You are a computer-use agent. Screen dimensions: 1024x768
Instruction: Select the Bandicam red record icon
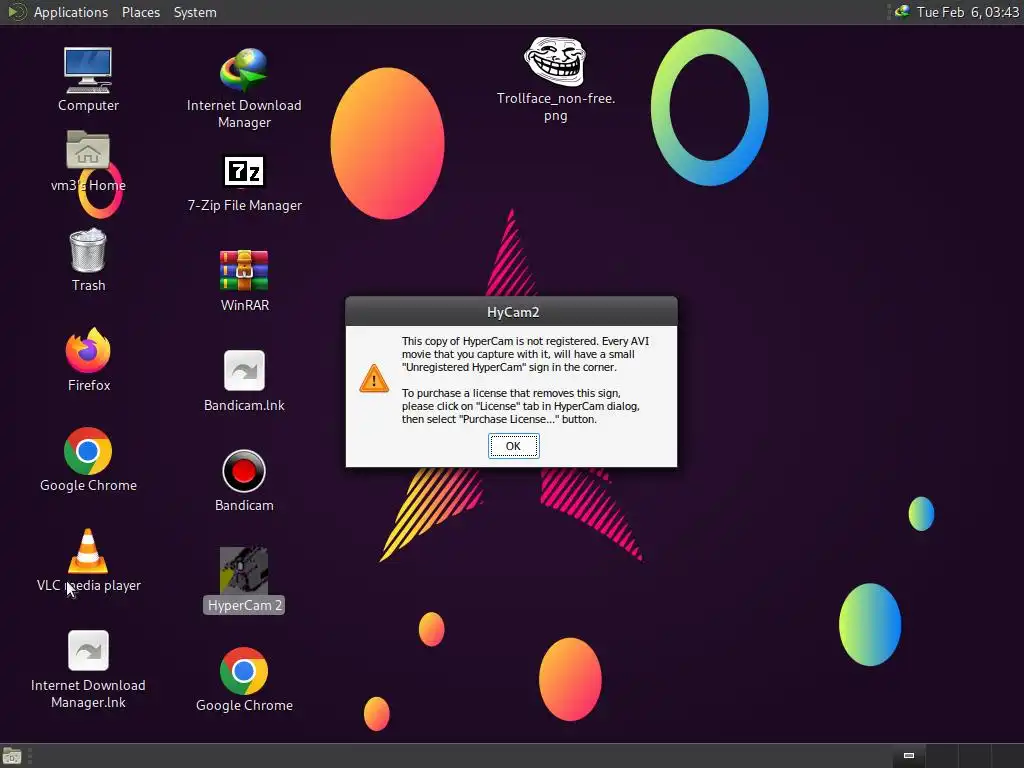click(244, 471)
